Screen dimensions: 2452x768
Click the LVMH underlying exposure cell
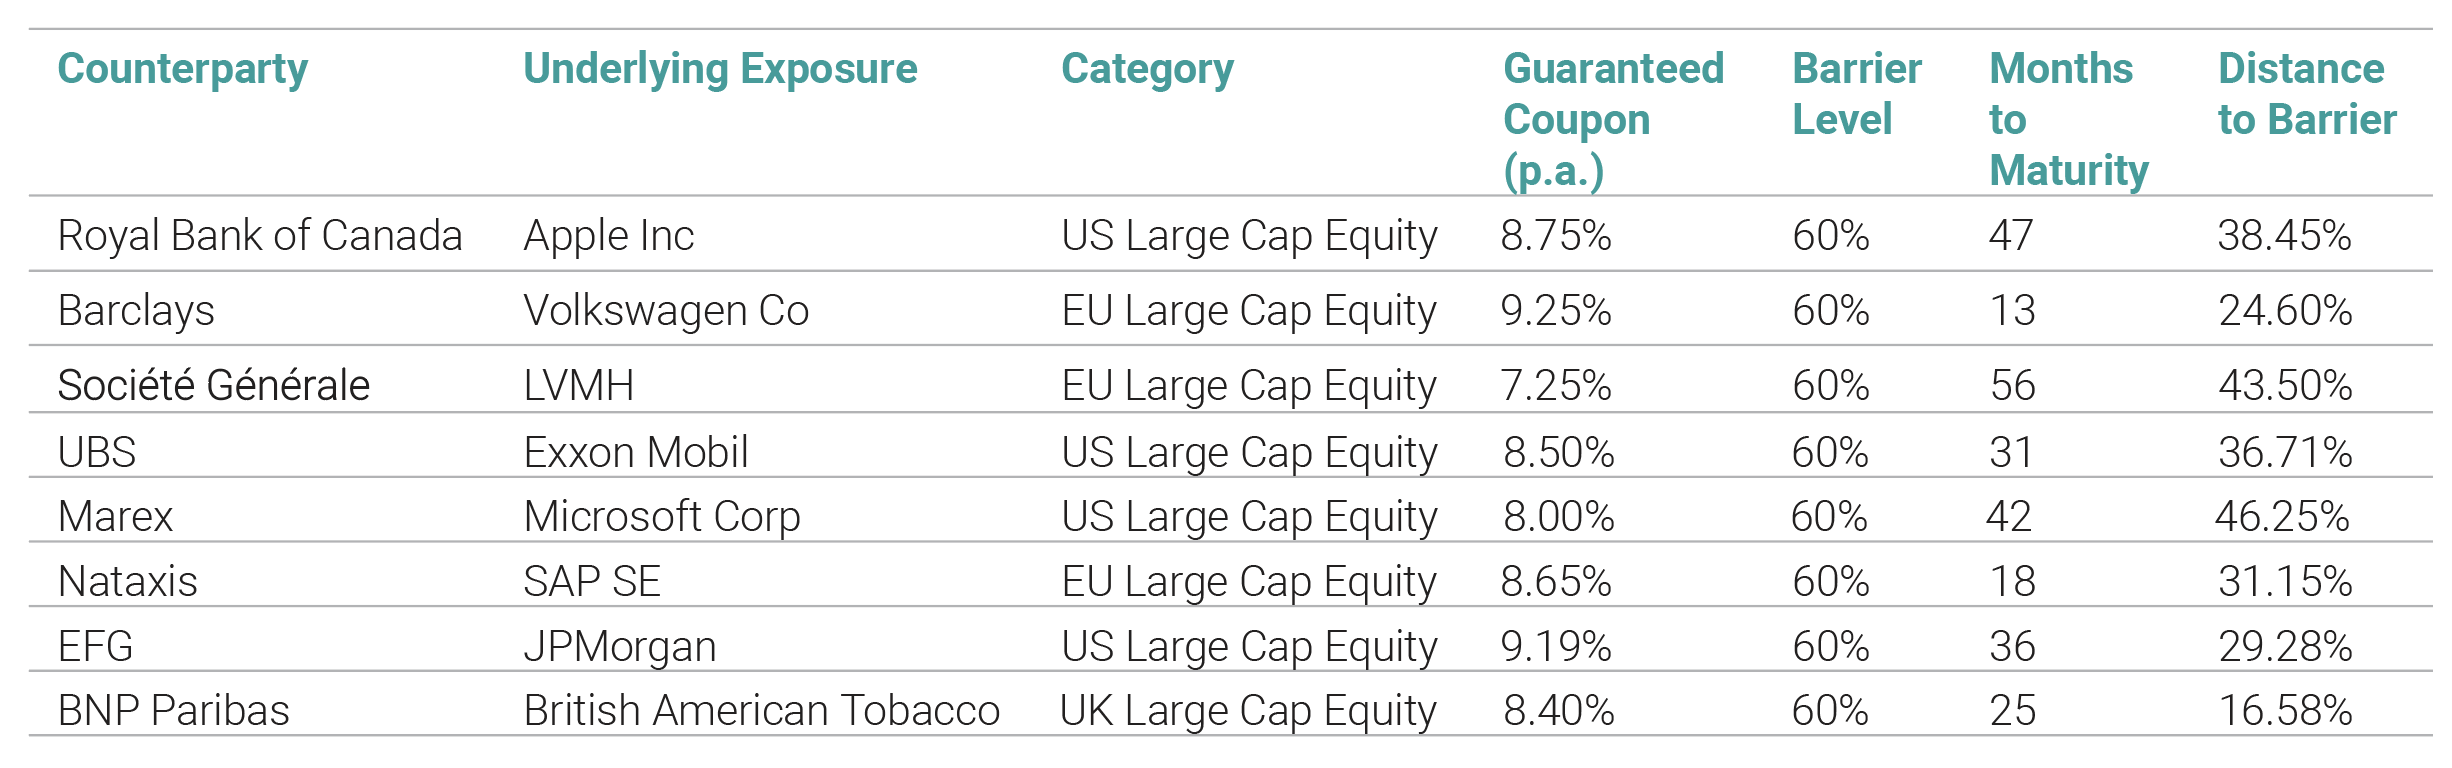click(x=578, y=386)
